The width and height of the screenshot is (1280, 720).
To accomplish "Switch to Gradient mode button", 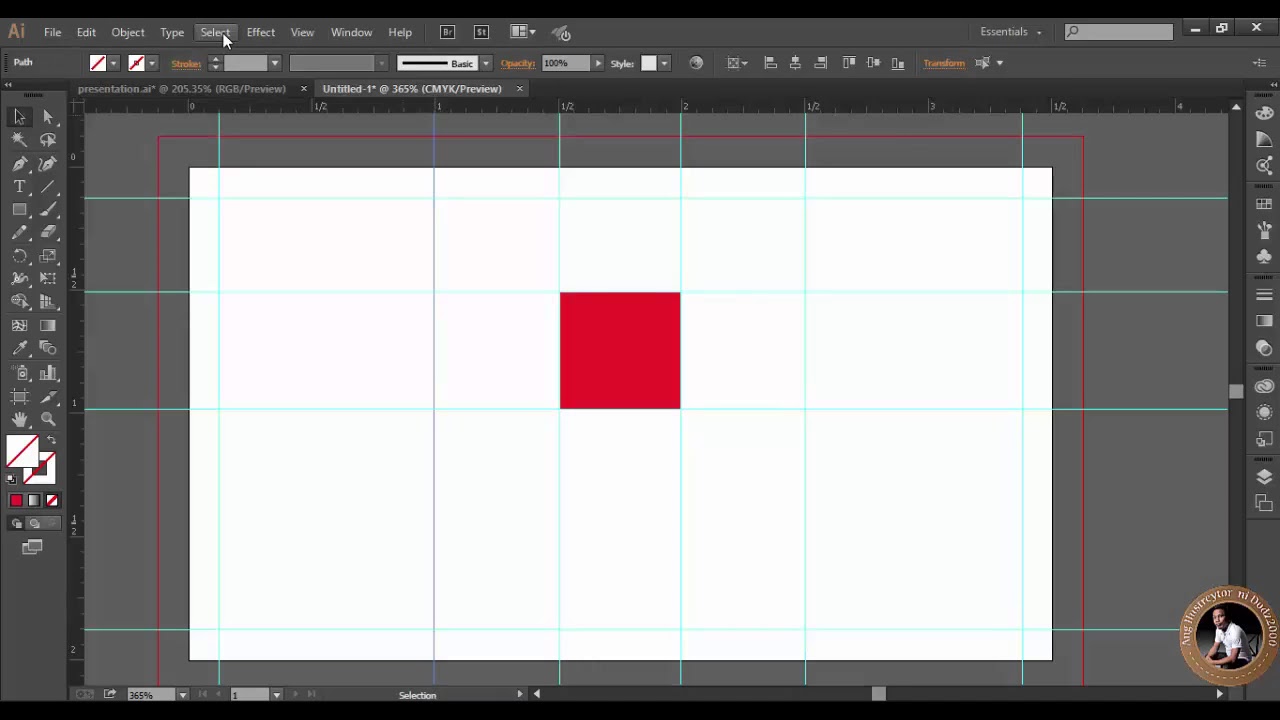I will 34,501.
